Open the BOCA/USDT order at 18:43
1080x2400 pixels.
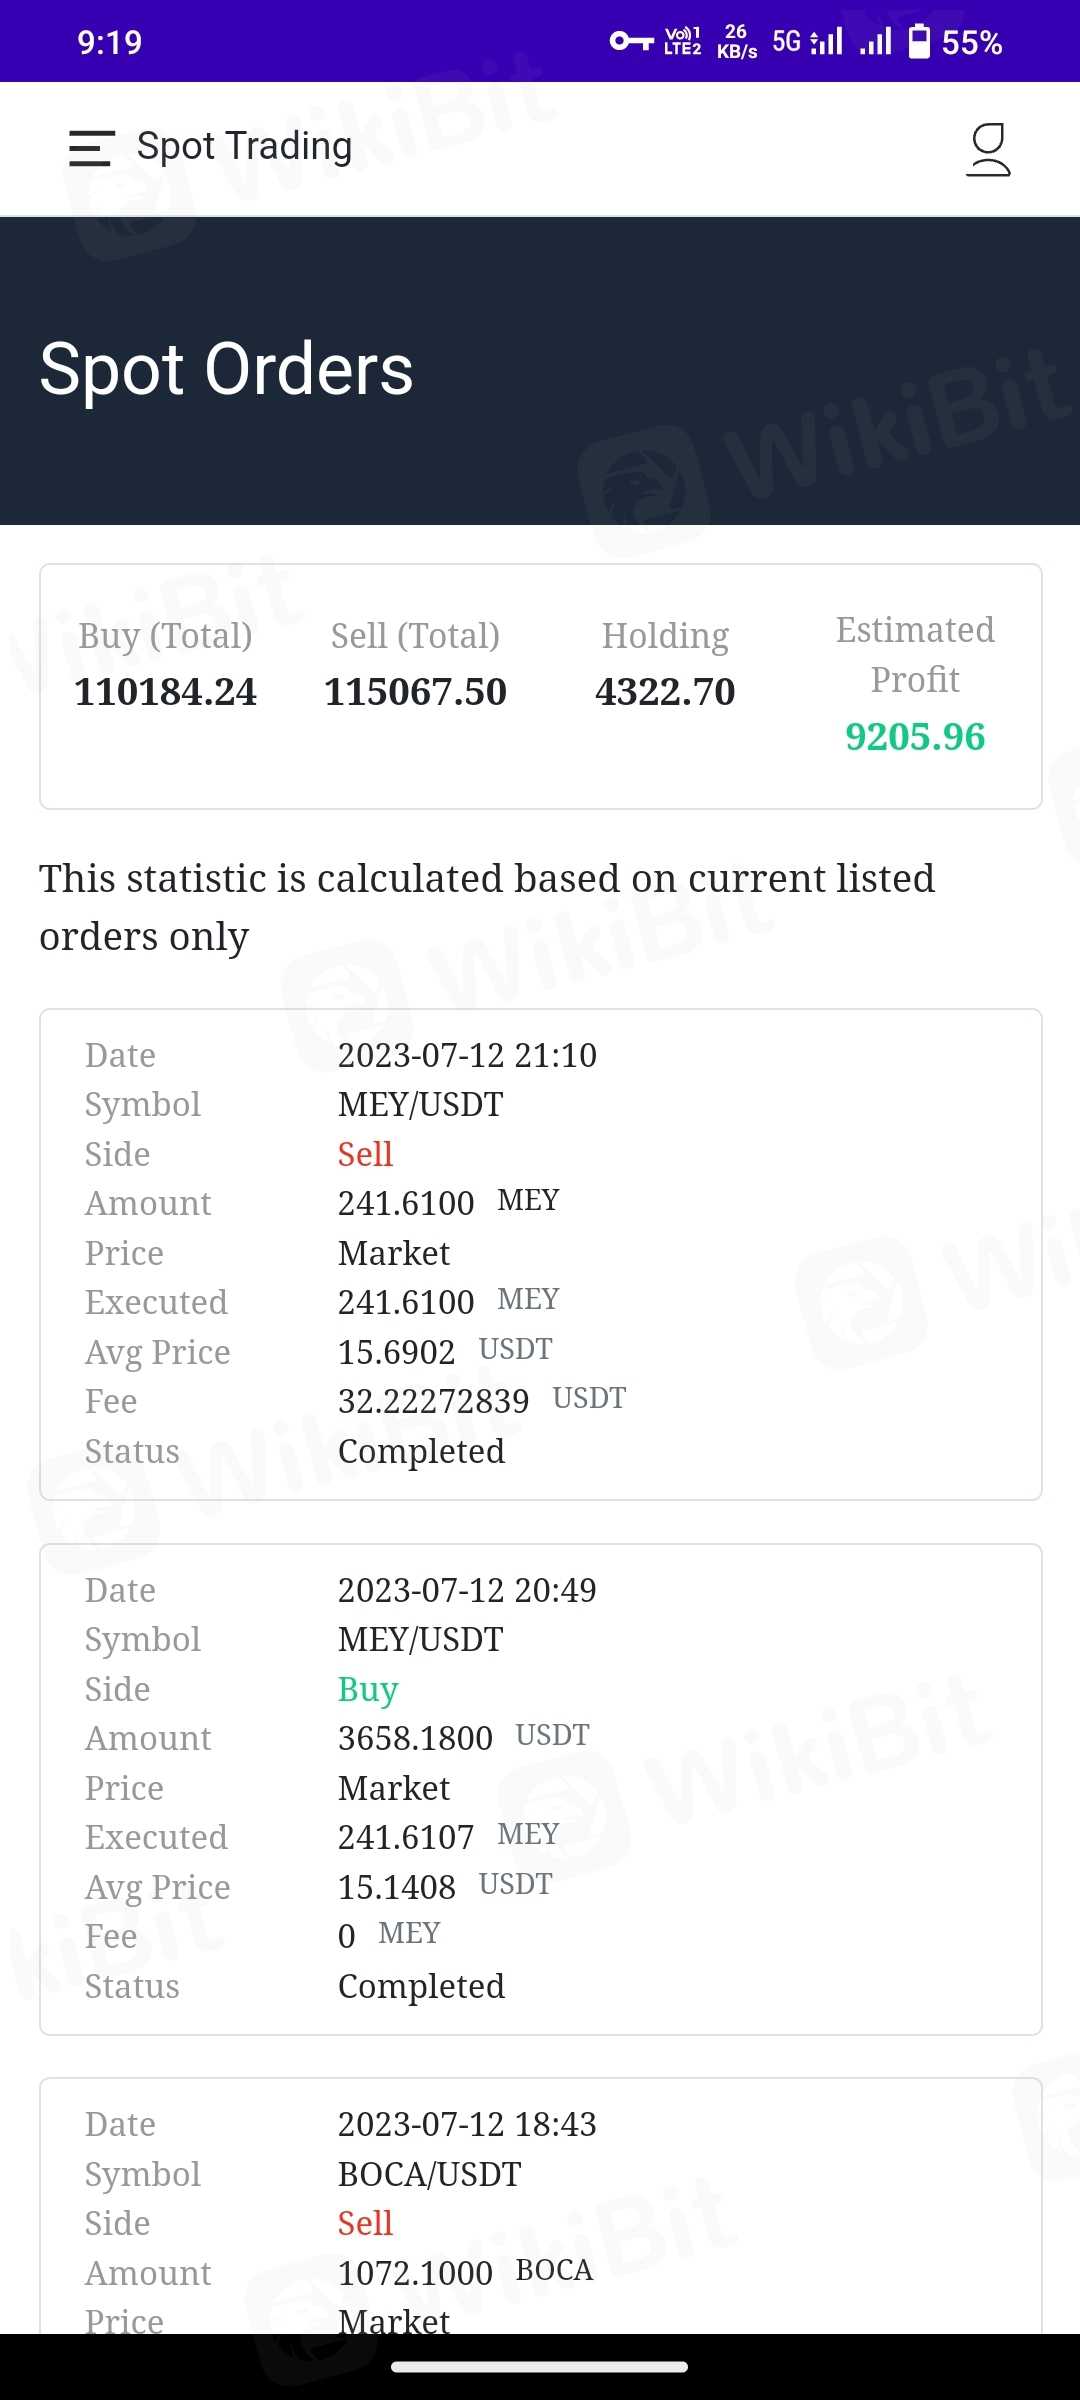[x=540, y=2200]
